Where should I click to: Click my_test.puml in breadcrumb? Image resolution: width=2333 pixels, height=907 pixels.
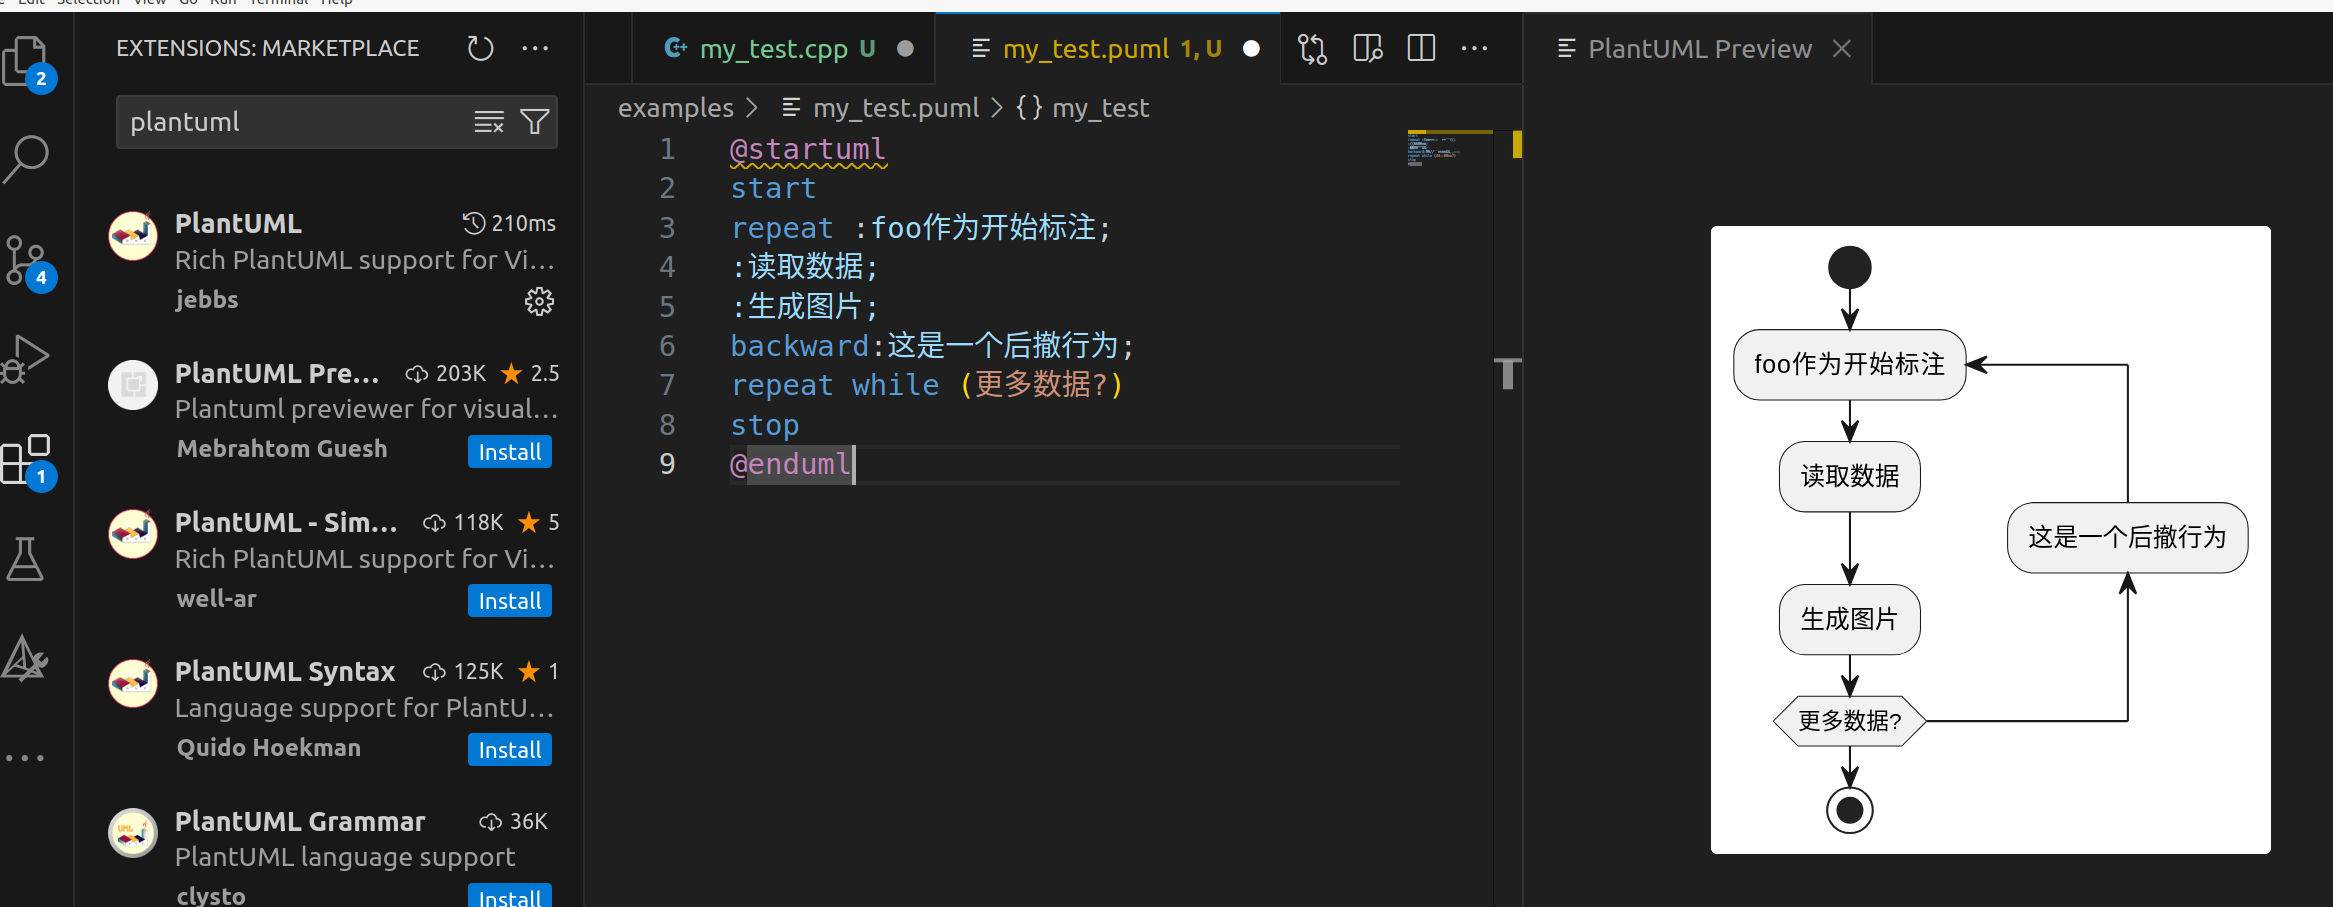click(896, 108)
